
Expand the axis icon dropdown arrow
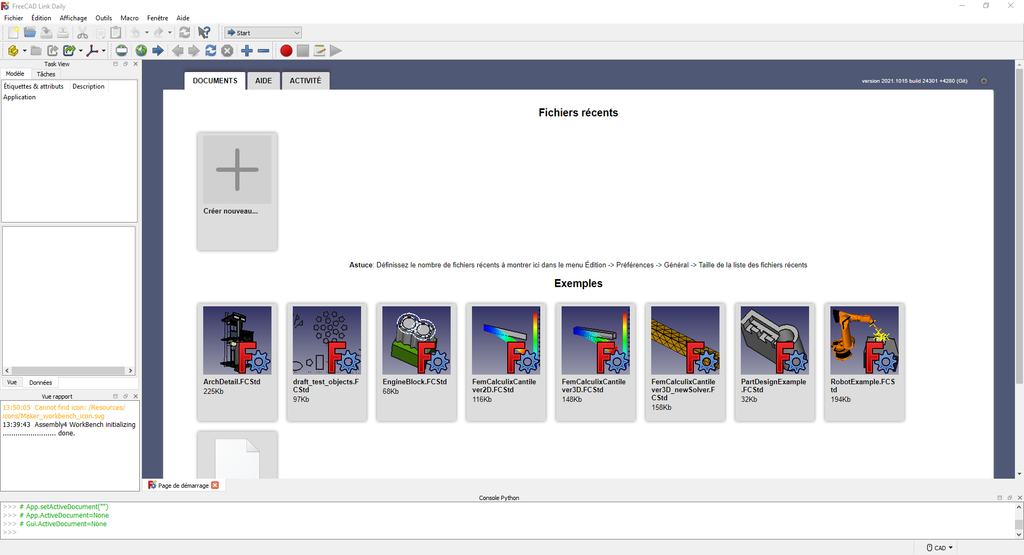pyautogui.click(x=103, y=50)
